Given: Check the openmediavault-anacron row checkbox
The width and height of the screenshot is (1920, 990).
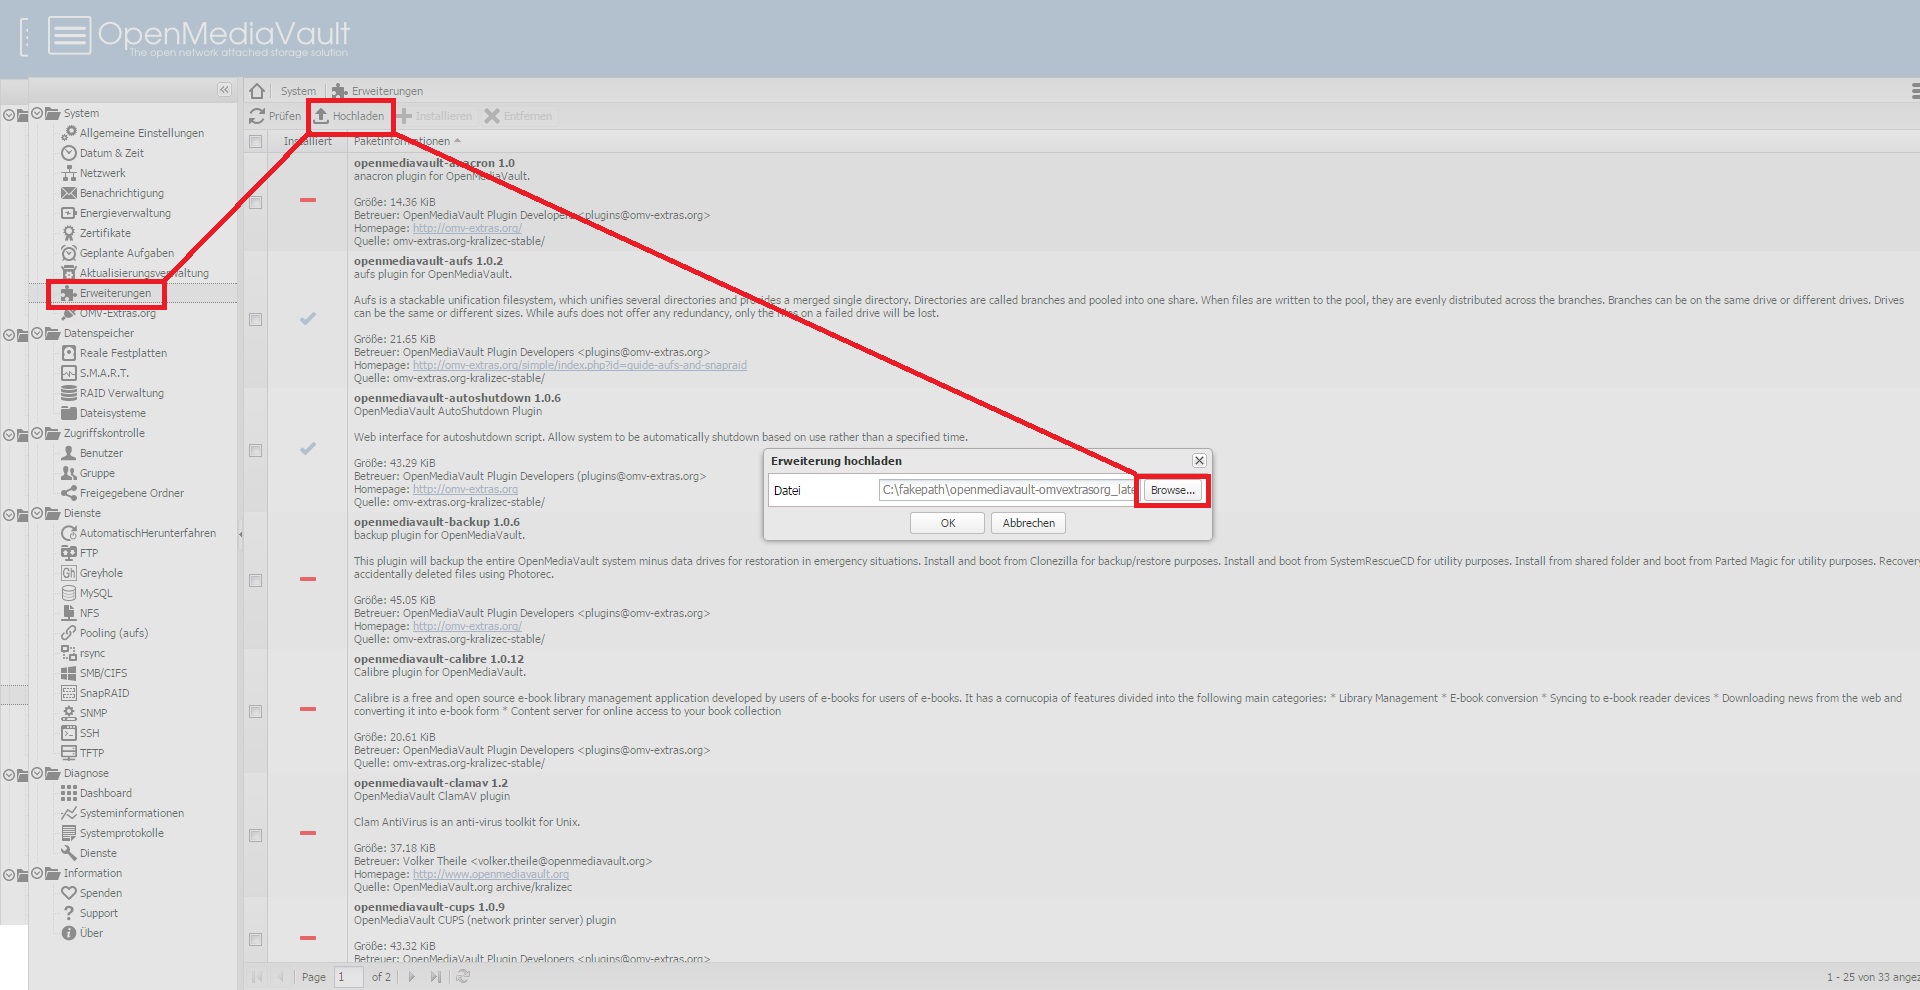Looking at the screenshot, I should pos(256,203).
